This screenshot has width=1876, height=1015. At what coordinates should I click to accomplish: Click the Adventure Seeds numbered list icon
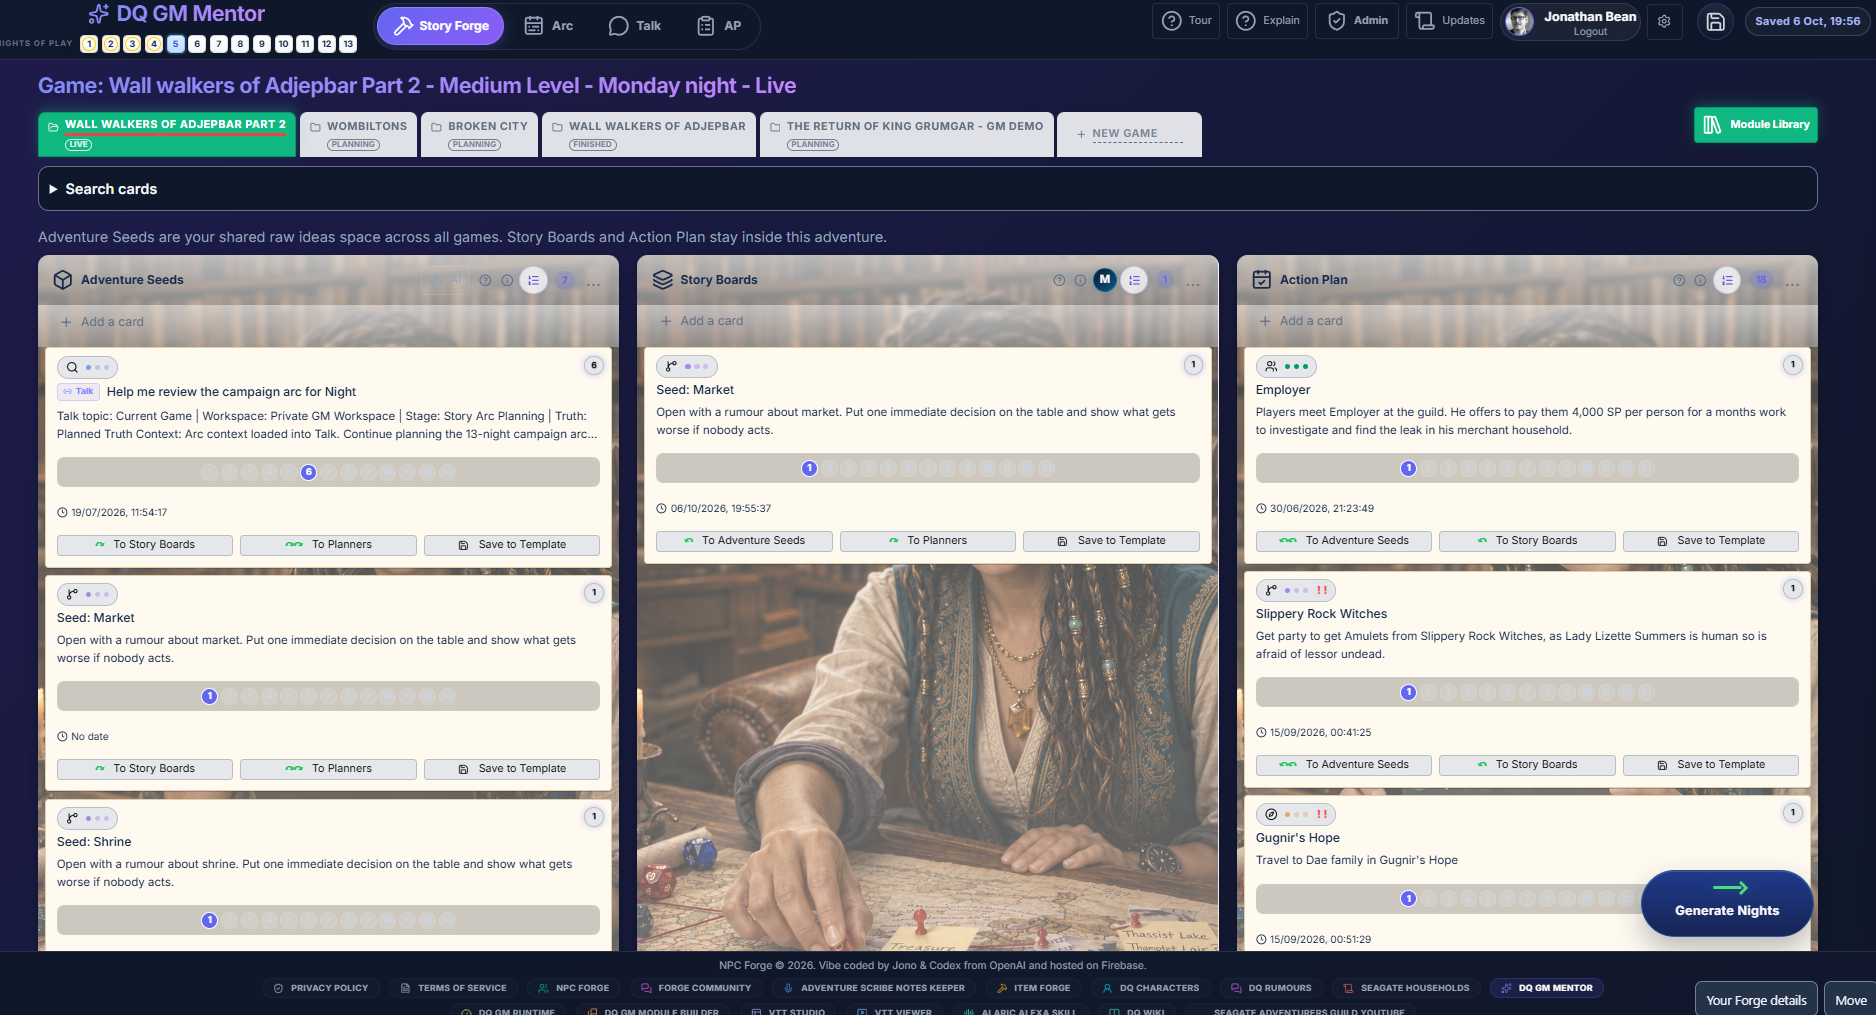point(534,281)
